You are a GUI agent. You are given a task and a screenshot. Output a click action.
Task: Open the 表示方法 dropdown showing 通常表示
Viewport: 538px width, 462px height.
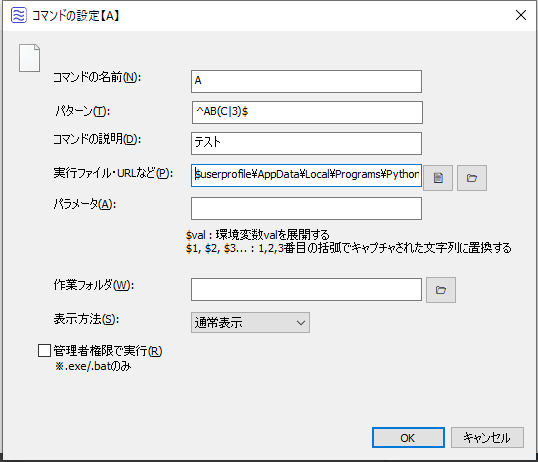pos(250,322)
